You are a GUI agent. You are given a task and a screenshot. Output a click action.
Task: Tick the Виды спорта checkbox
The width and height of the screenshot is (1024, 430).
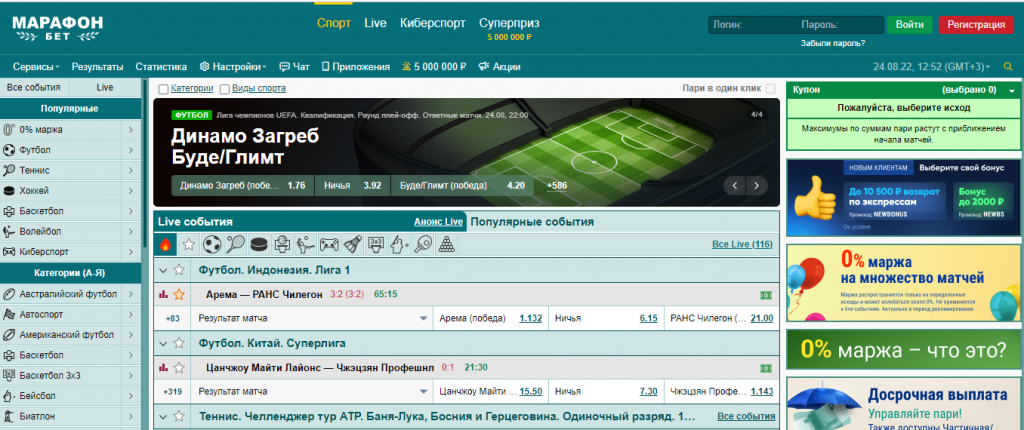pos(224,89)
